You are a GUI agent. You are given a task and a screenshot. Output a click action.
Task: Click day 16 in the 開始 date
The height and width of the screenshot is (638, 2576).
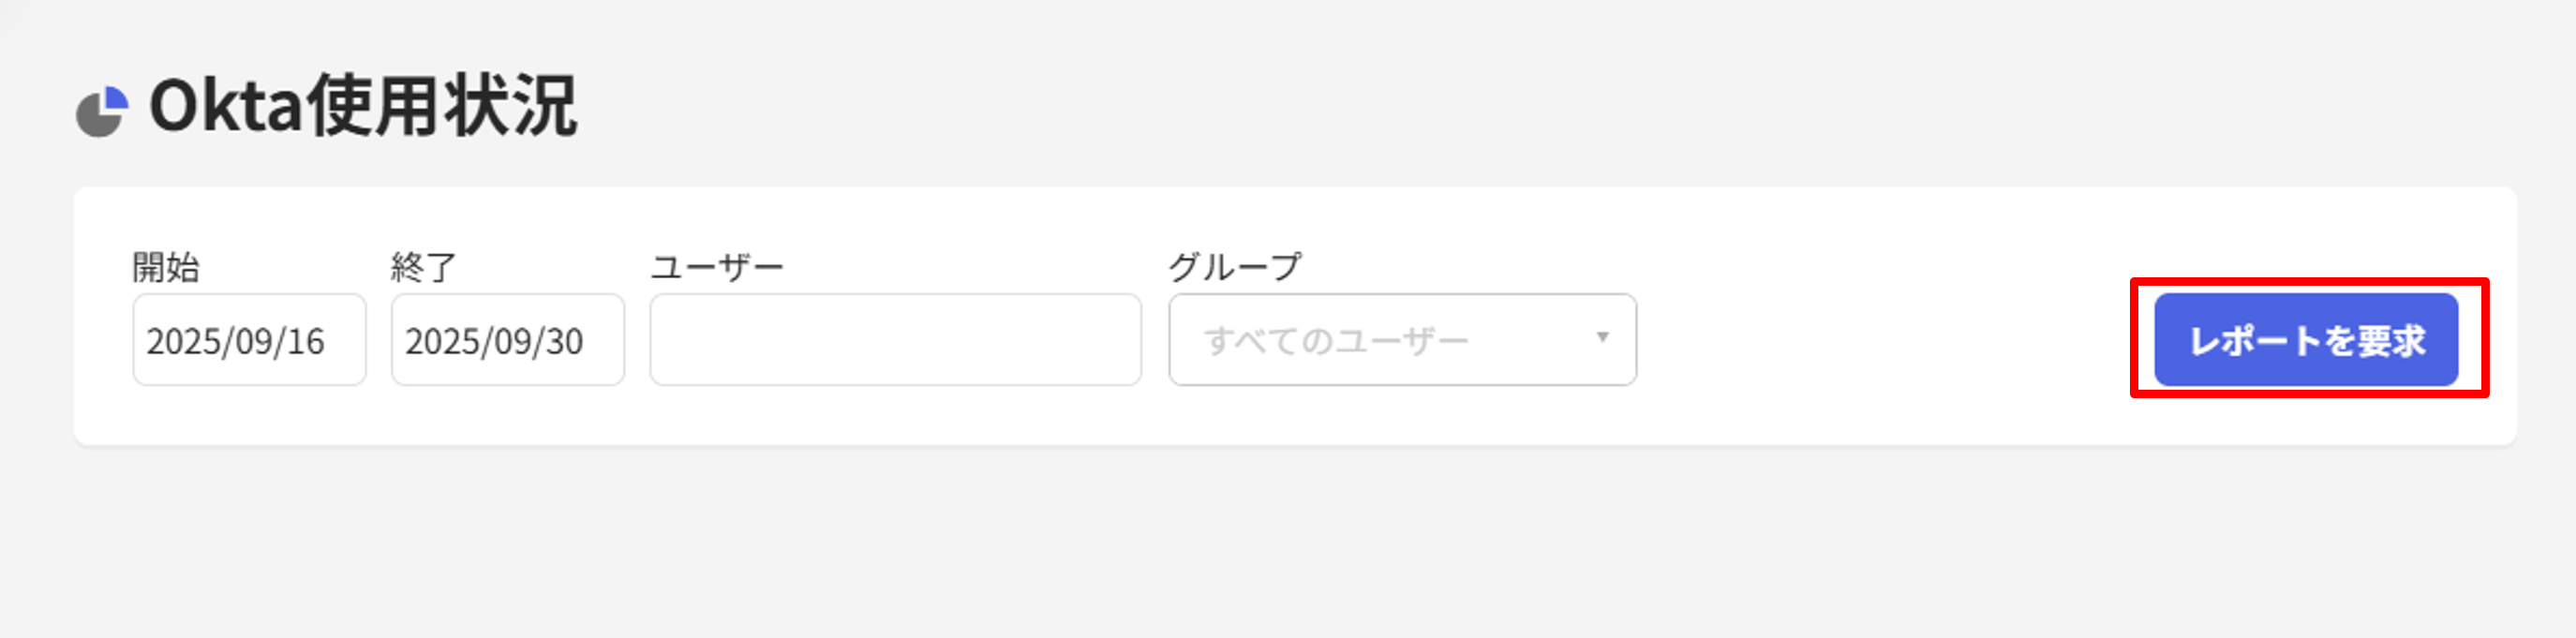click(306, 342)
